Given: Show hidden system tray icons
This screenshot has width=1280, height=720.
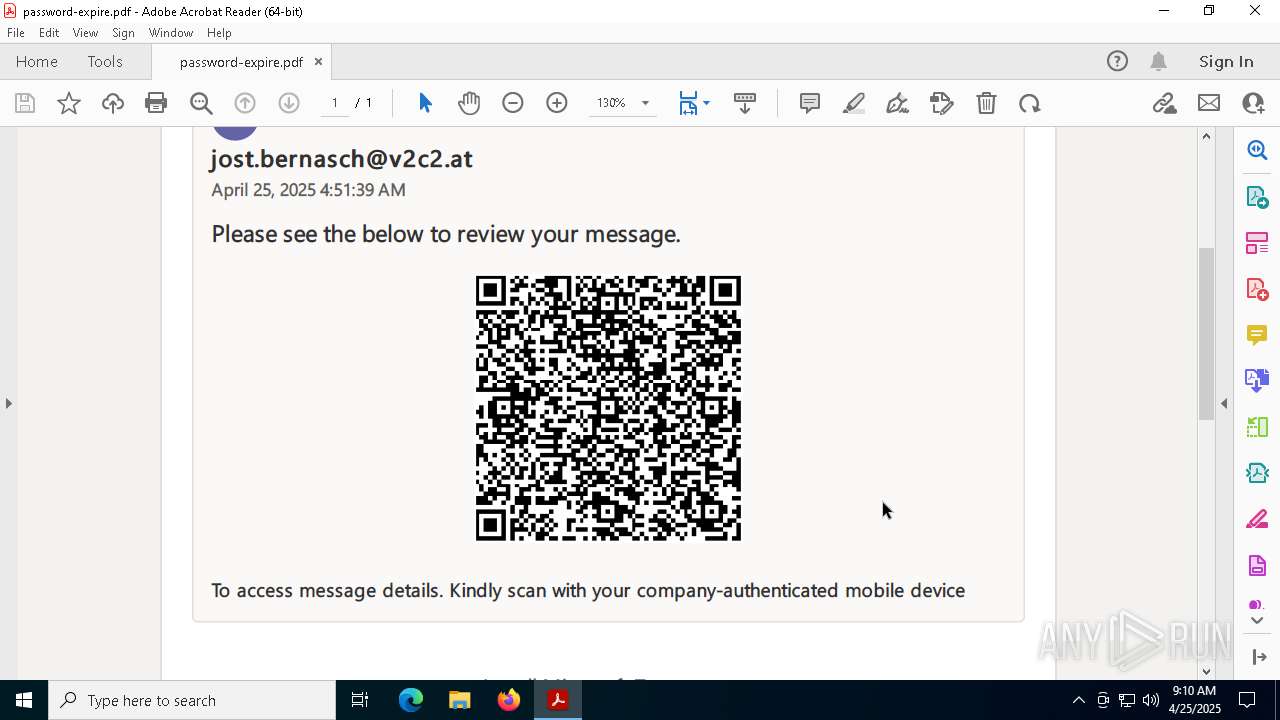Looking at the screenshot, I should (1078, 700).
